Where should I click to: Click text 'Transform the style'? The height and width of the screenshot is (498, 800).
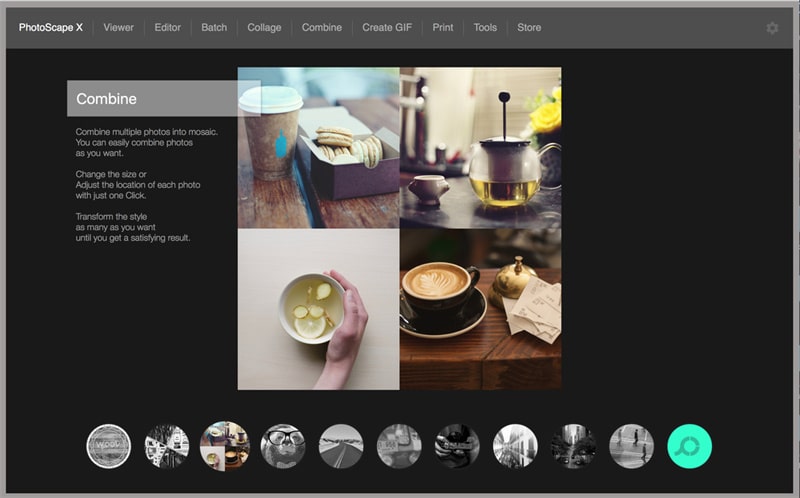111,216
